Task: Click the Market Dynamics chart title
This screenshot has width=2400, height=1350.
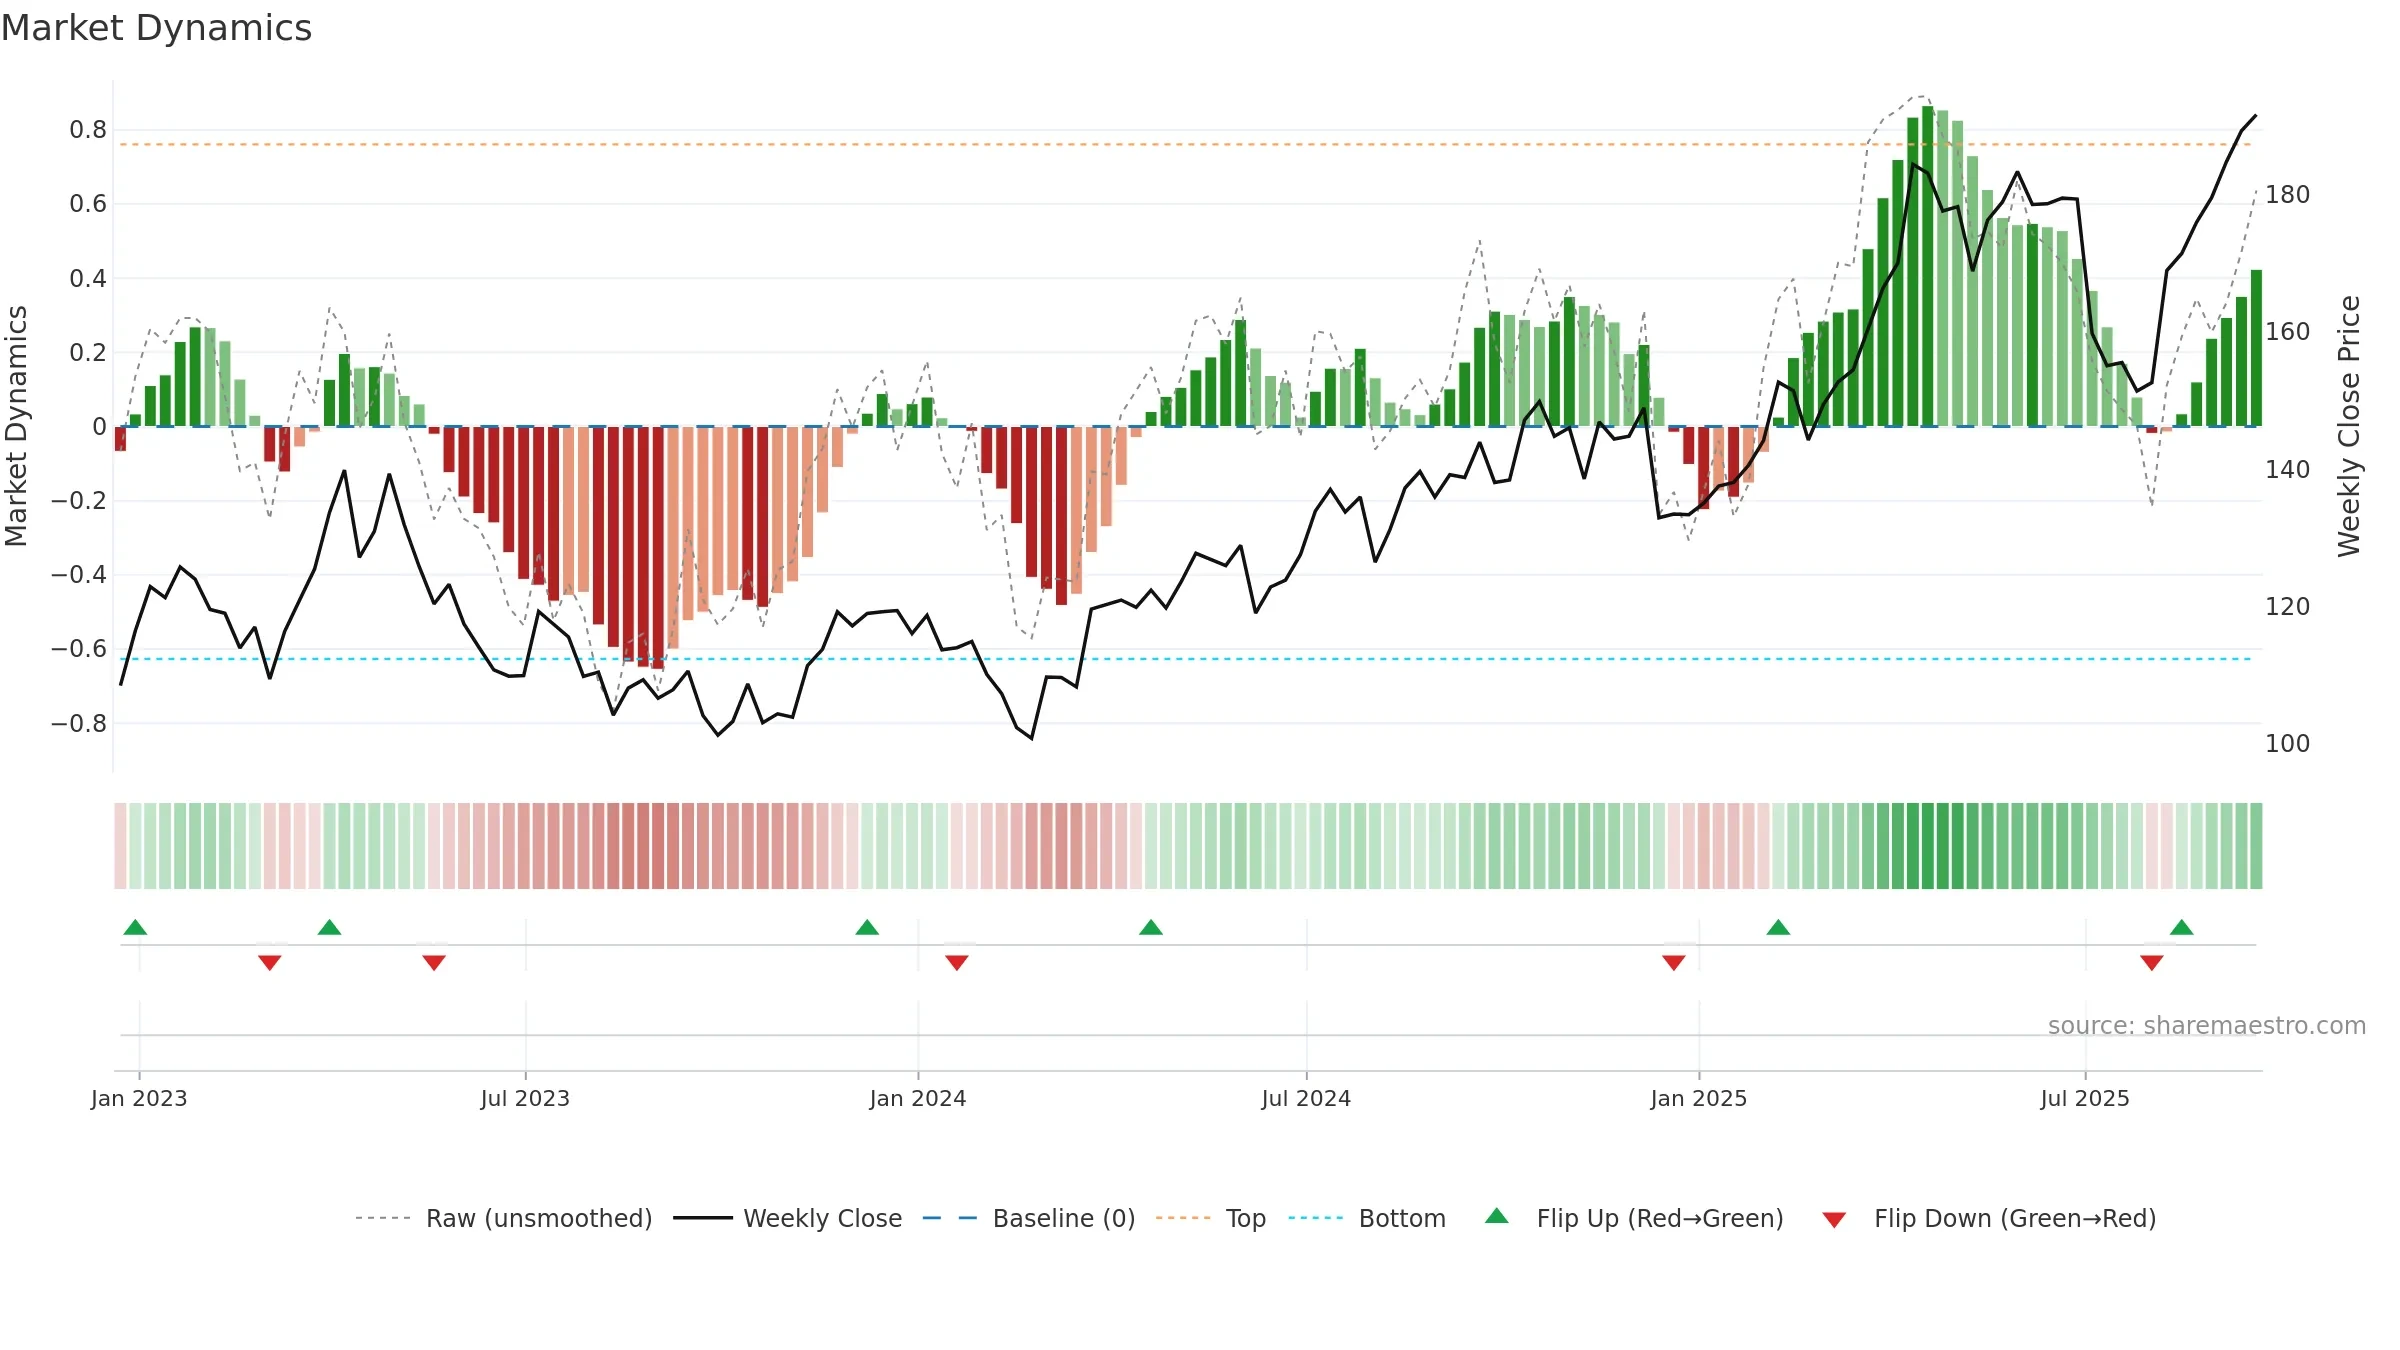Action: pos(156,28)
